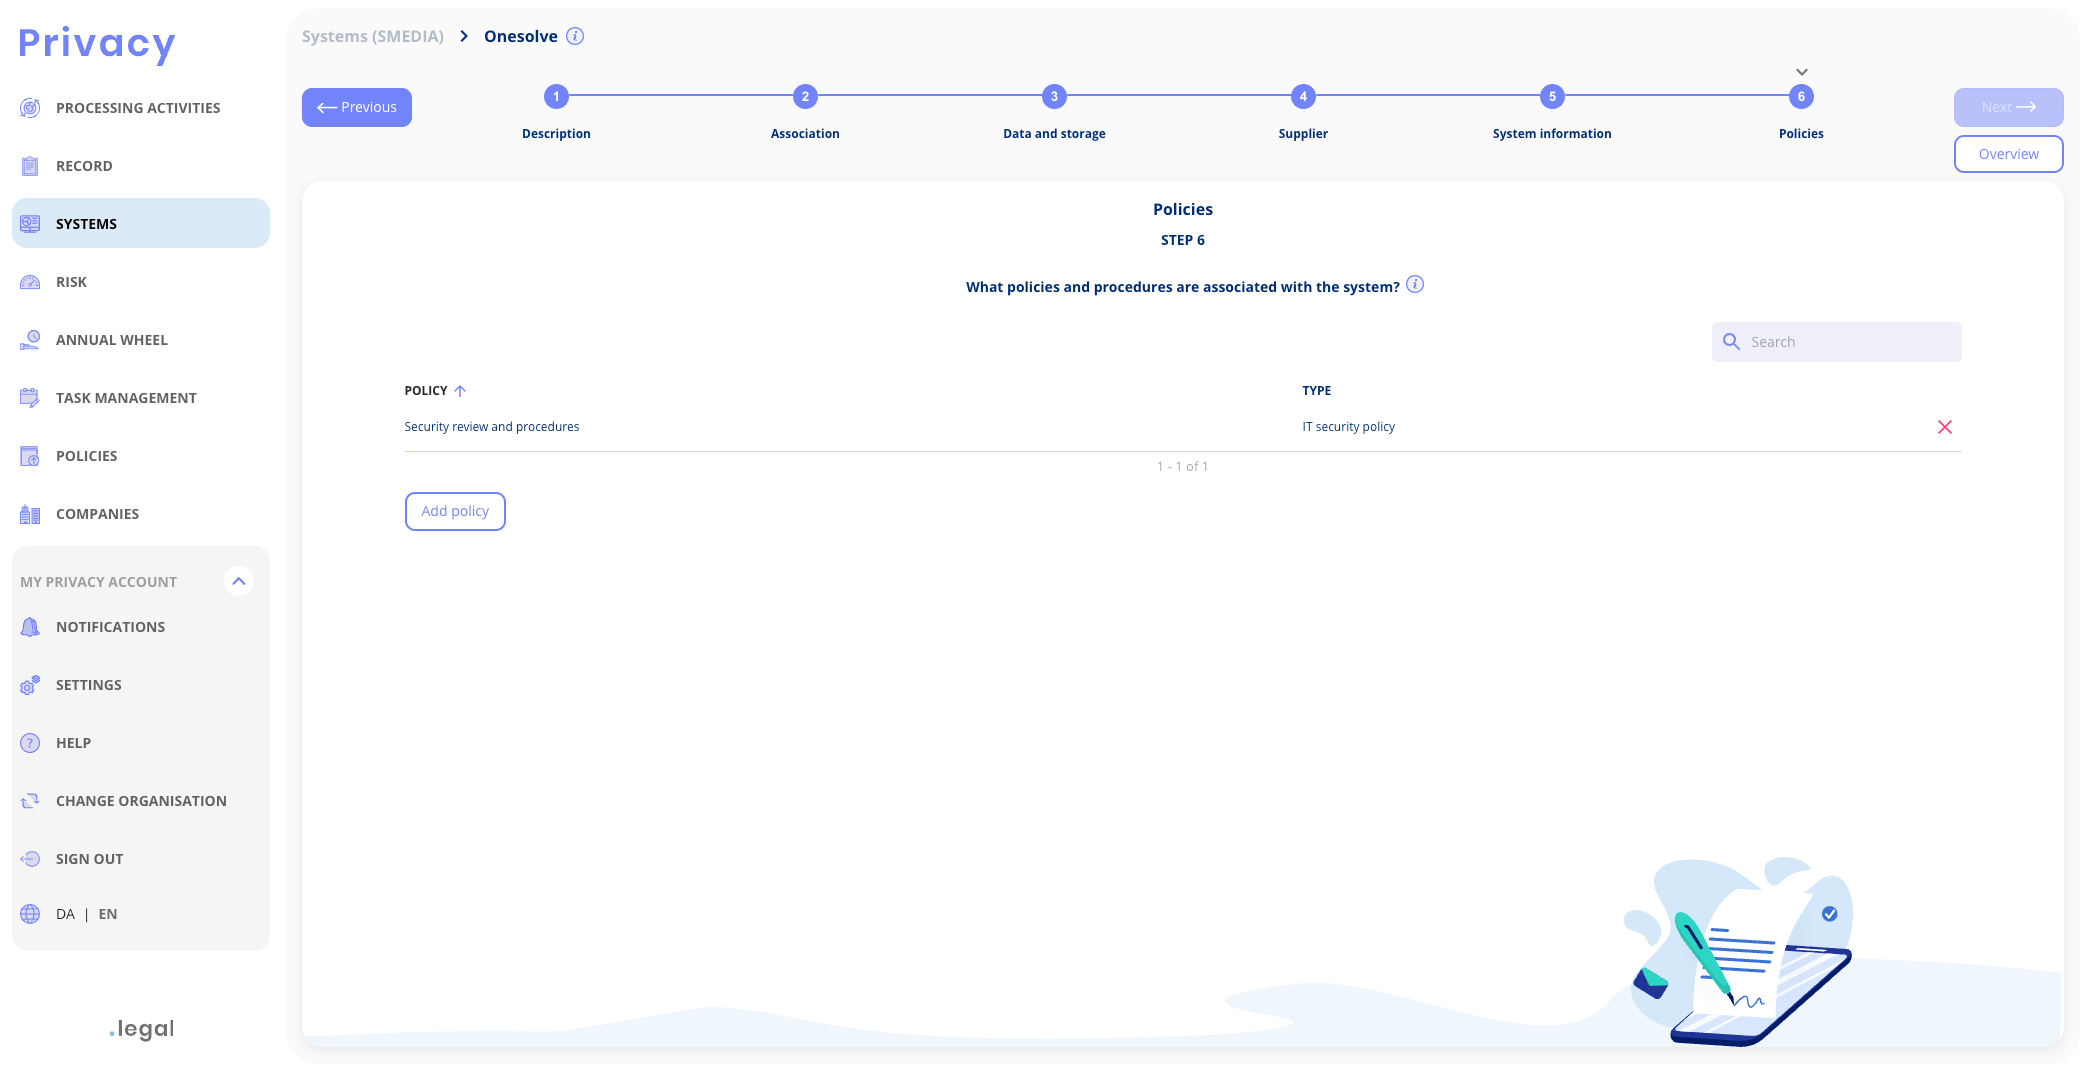Open Task Management section

(x=141, y=398)
